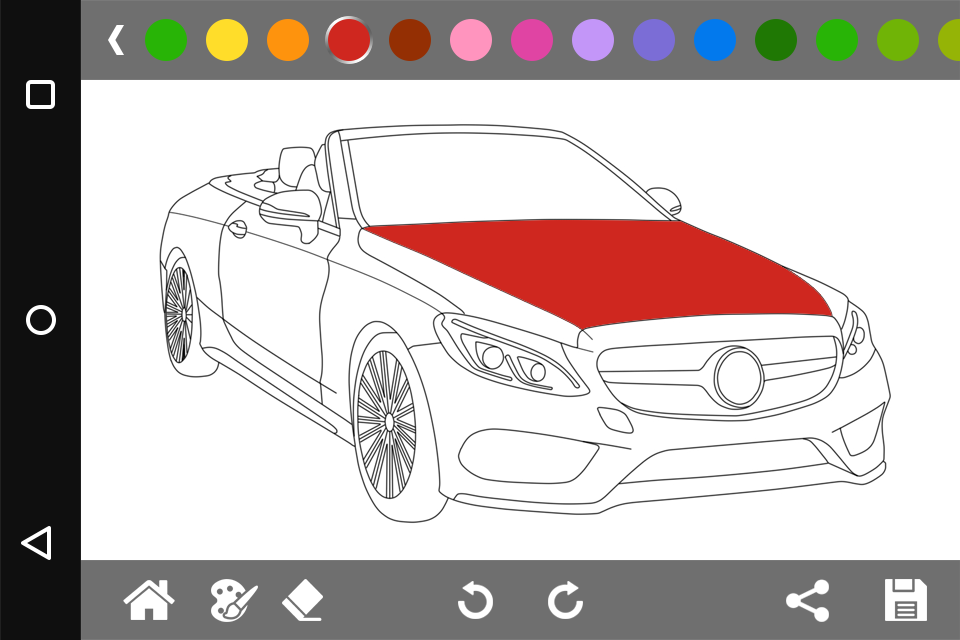
Task: Pick the magenta color swatch
Action: (x=532, y=40)
